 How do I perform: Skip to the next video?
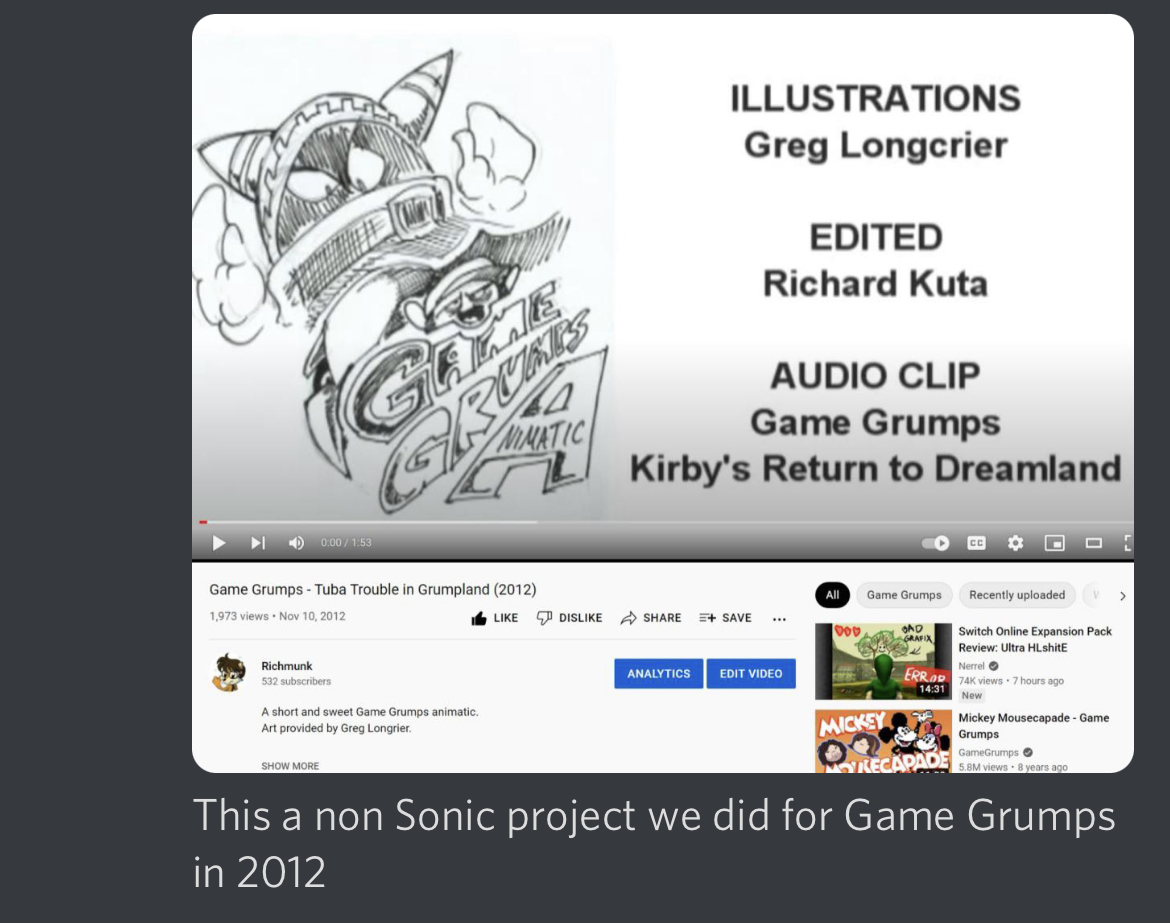[x=257, y=542]
